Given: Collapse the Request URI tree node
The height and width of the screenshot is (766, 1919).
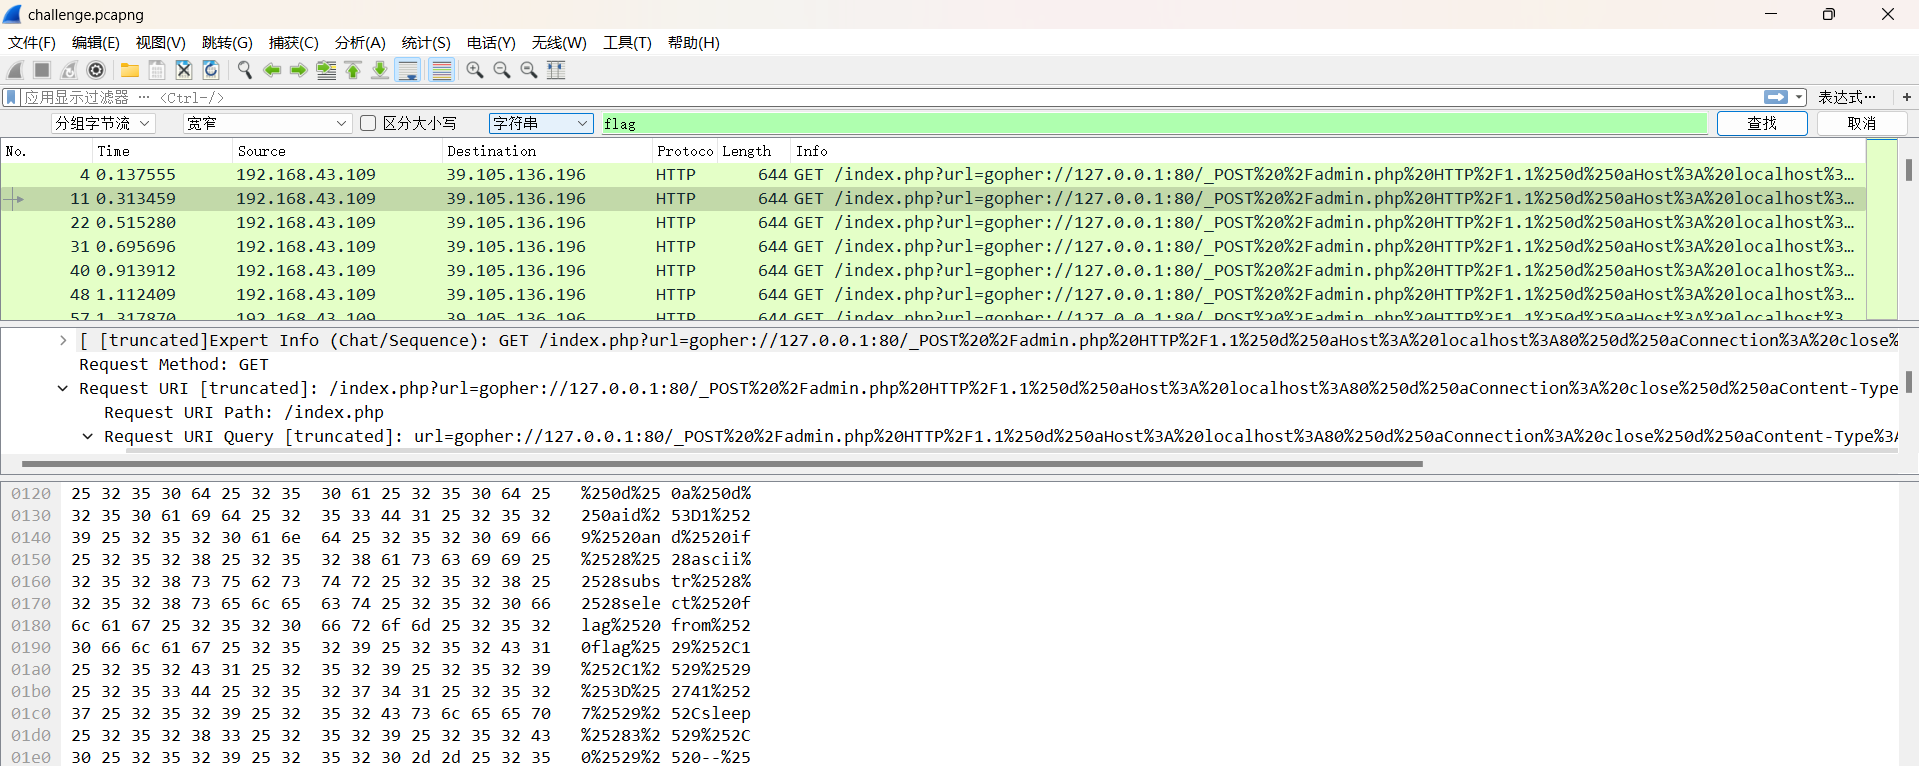Looking at the screenshot, I should 63,389.
